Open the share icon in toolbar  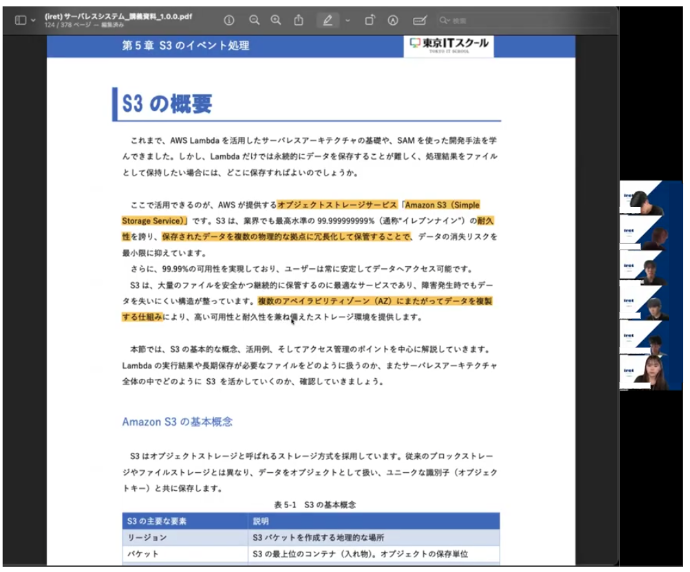(299, 20)
